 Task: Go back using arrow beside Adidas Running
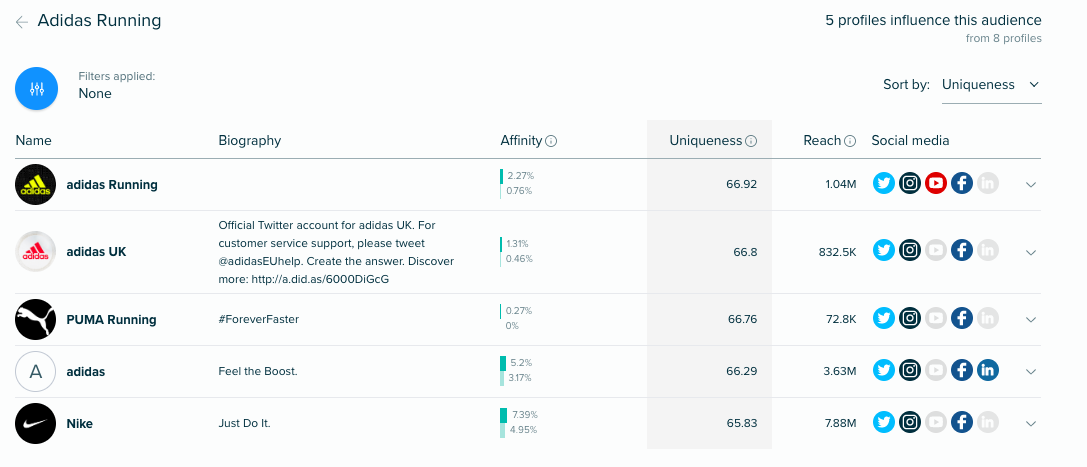(x=21, y=22)
